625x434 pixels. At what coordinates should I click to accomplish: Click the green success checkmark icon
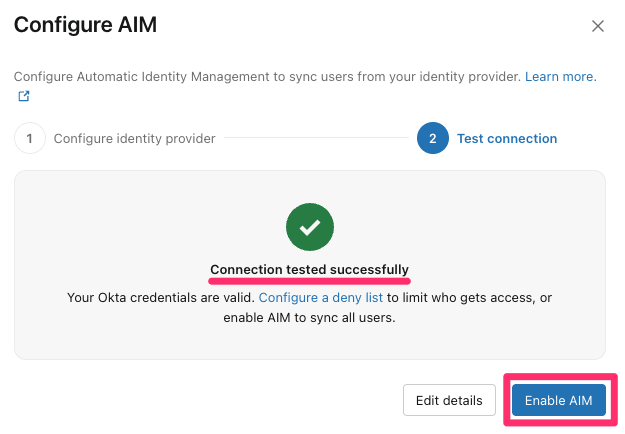310,227
